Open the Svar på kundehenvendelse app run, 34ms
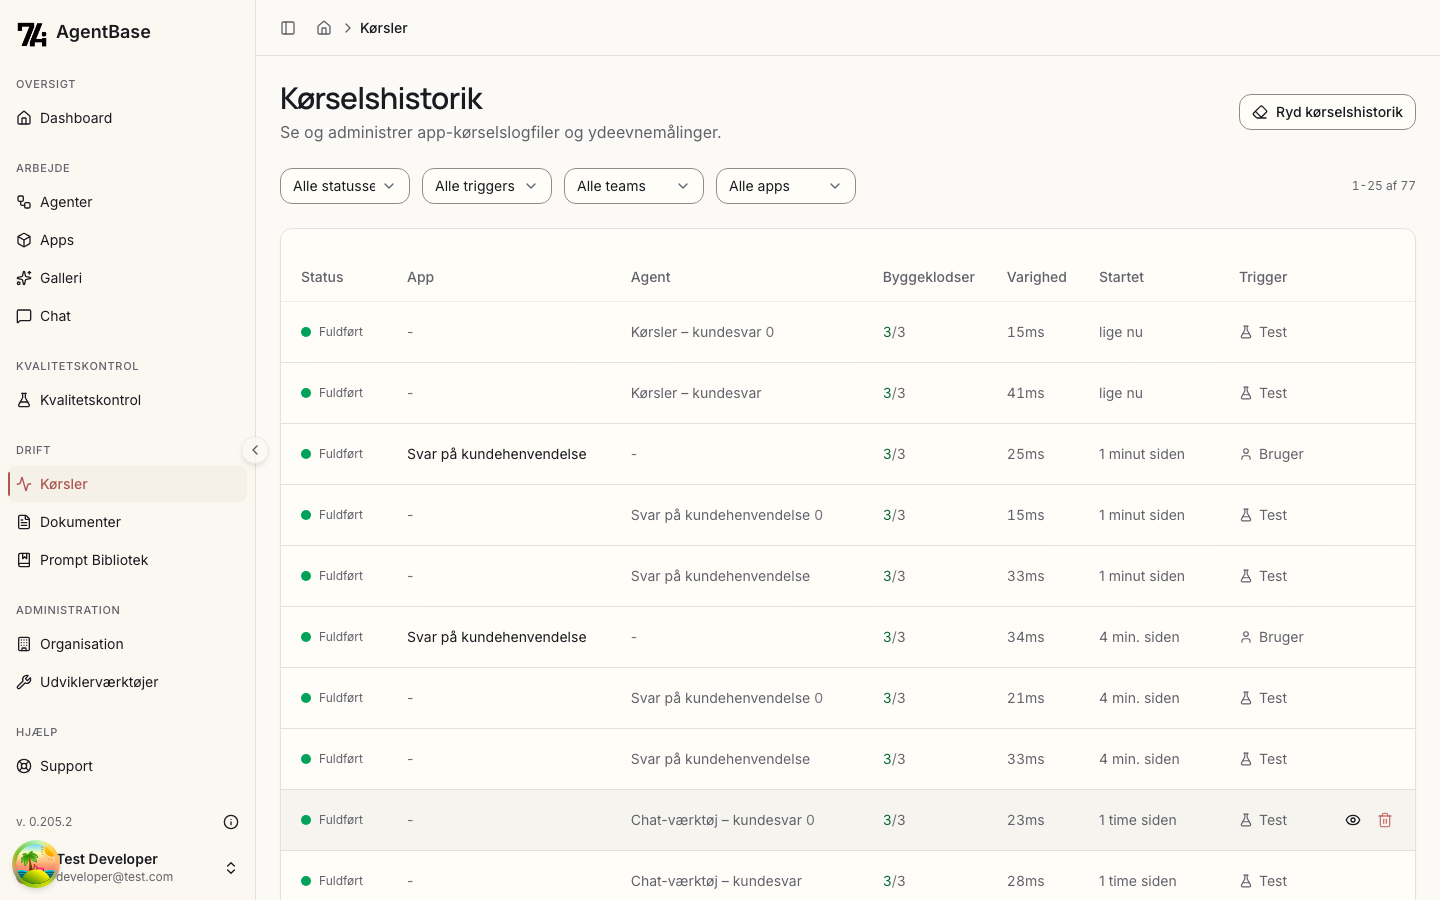The width and height of the screenshot is (1440, 900). click(848, 637)
